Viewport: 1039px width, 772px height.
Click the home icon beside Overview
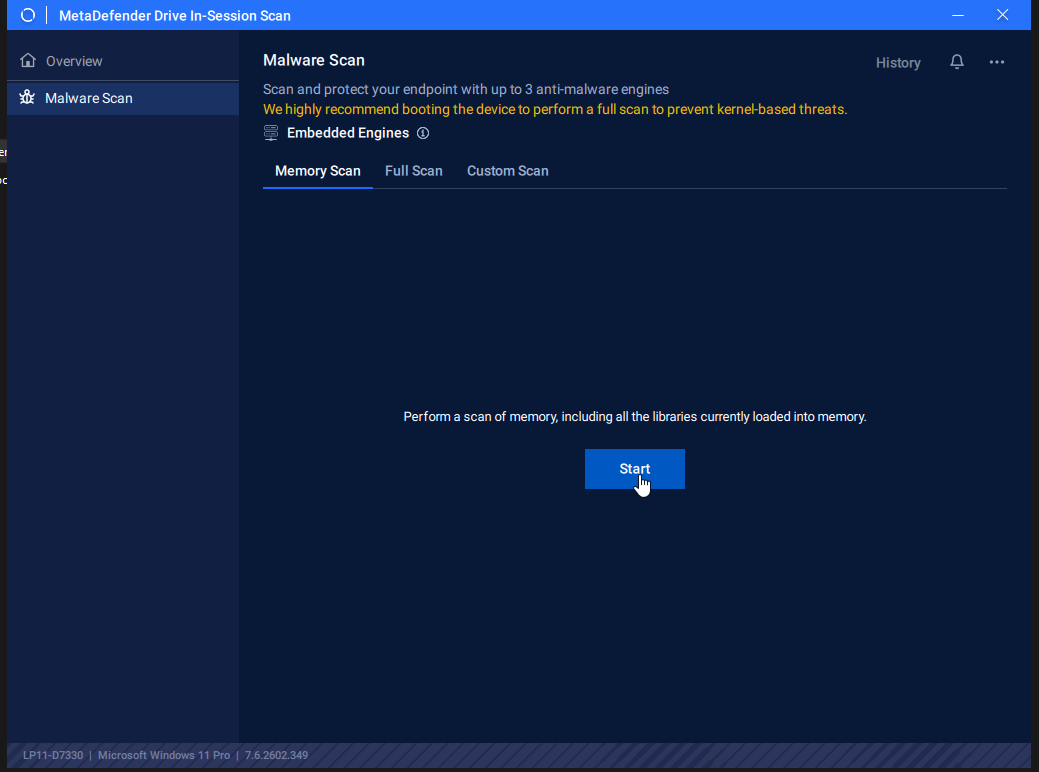(x=28, y=61)
